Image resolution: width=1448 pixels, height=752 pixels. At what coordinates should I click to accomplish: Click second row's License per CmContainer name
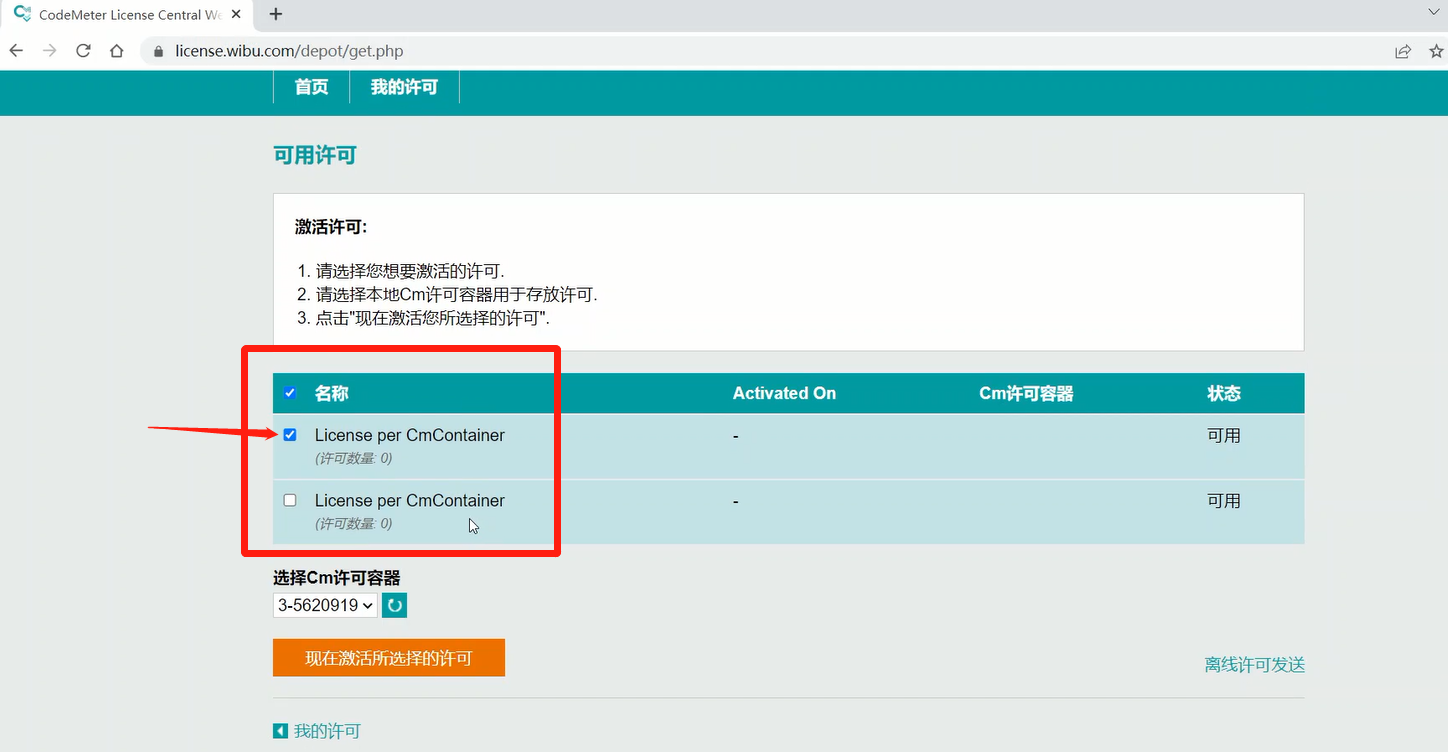click(x=410, y=500)
